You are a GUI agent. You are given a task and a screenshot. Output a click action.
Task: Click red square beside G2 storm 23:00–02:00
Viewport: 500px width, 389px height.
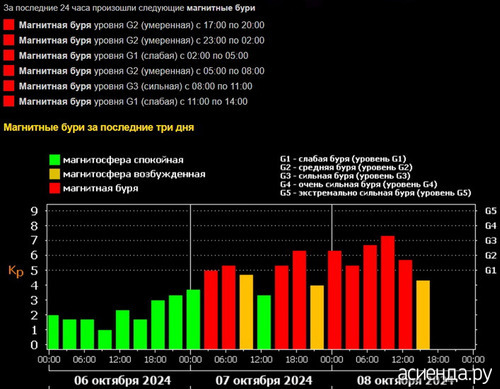pyautogui.click(x=9, y=40)
